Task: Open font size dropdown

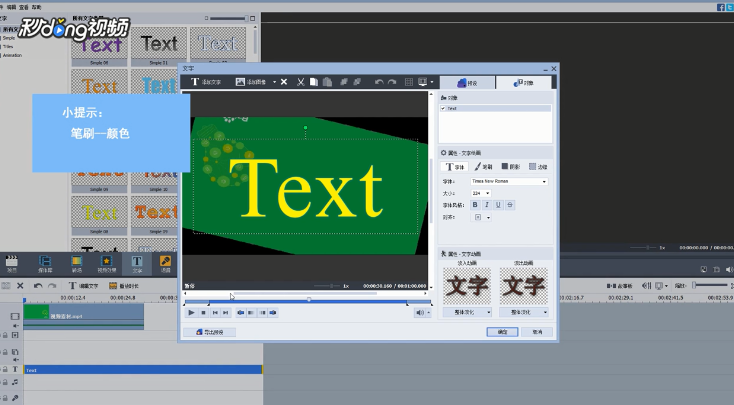Action: point(481,193)
